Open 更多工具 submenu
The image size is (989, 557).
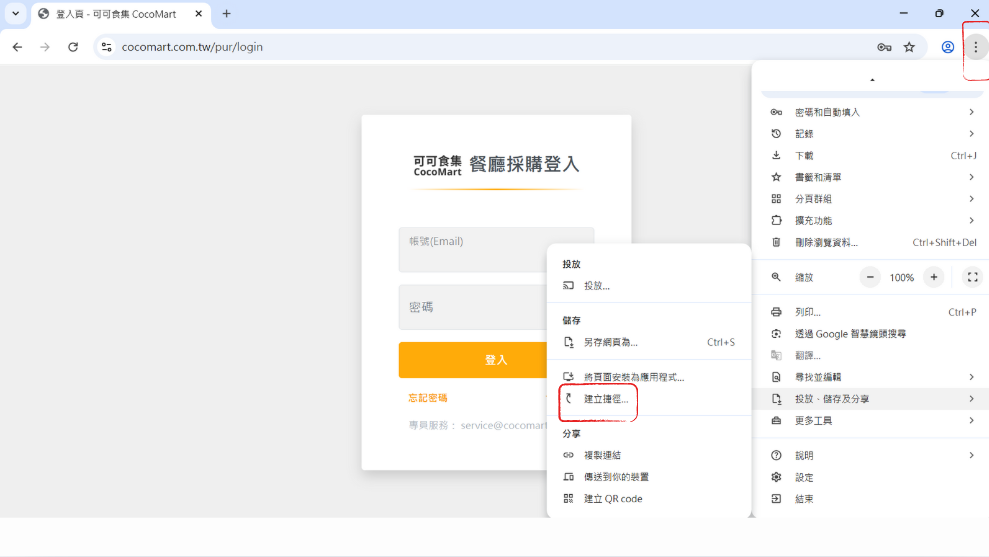pyautogui.click(x=870, y=420)
